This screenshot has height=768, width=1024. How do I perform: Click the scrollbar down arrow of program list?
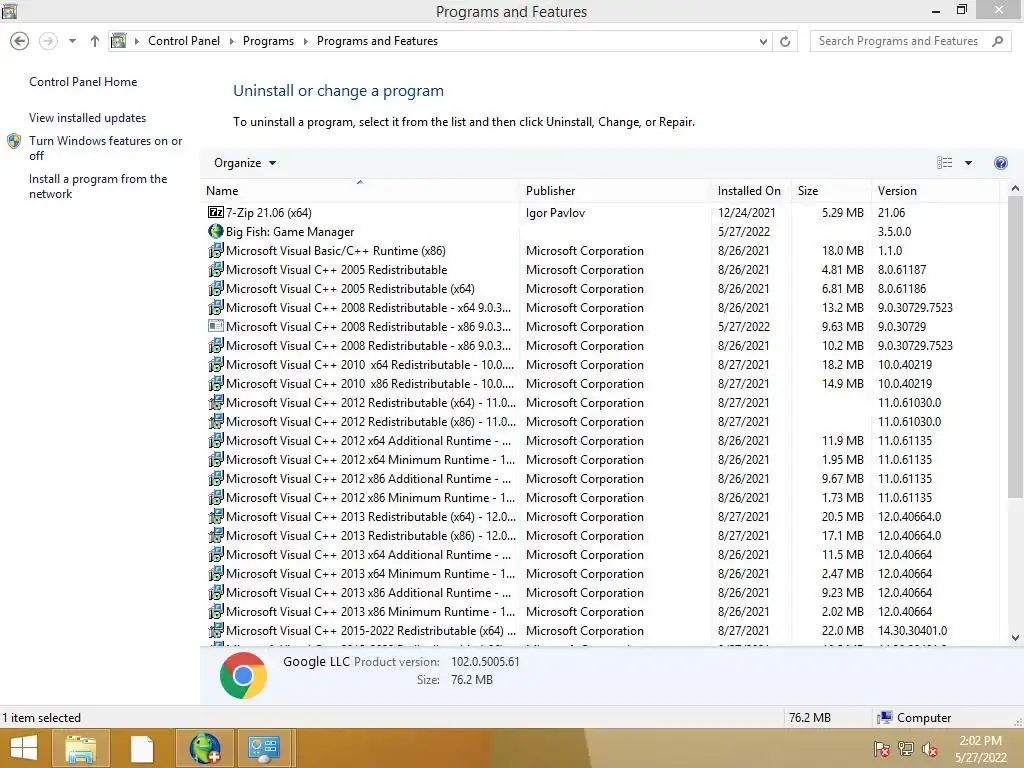point(1015,638)
